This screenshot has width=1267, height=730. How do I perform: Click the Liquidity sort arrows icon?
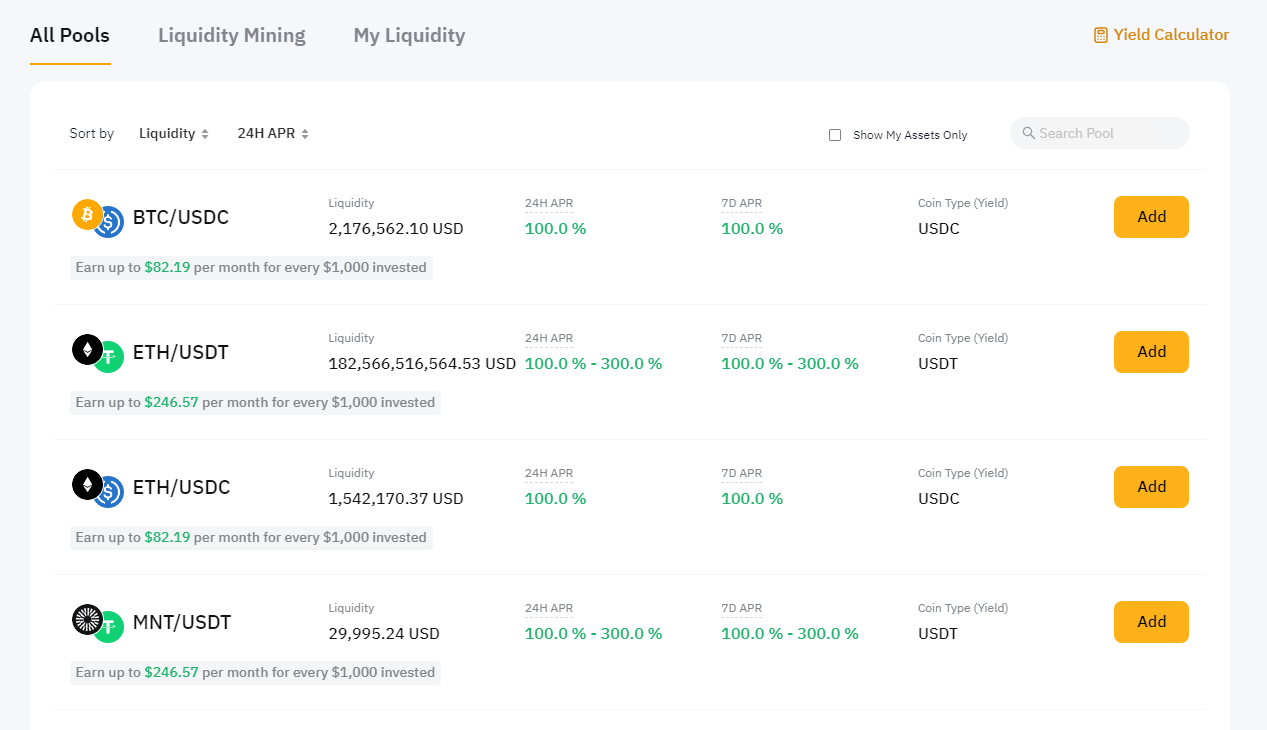coord(205,134)
